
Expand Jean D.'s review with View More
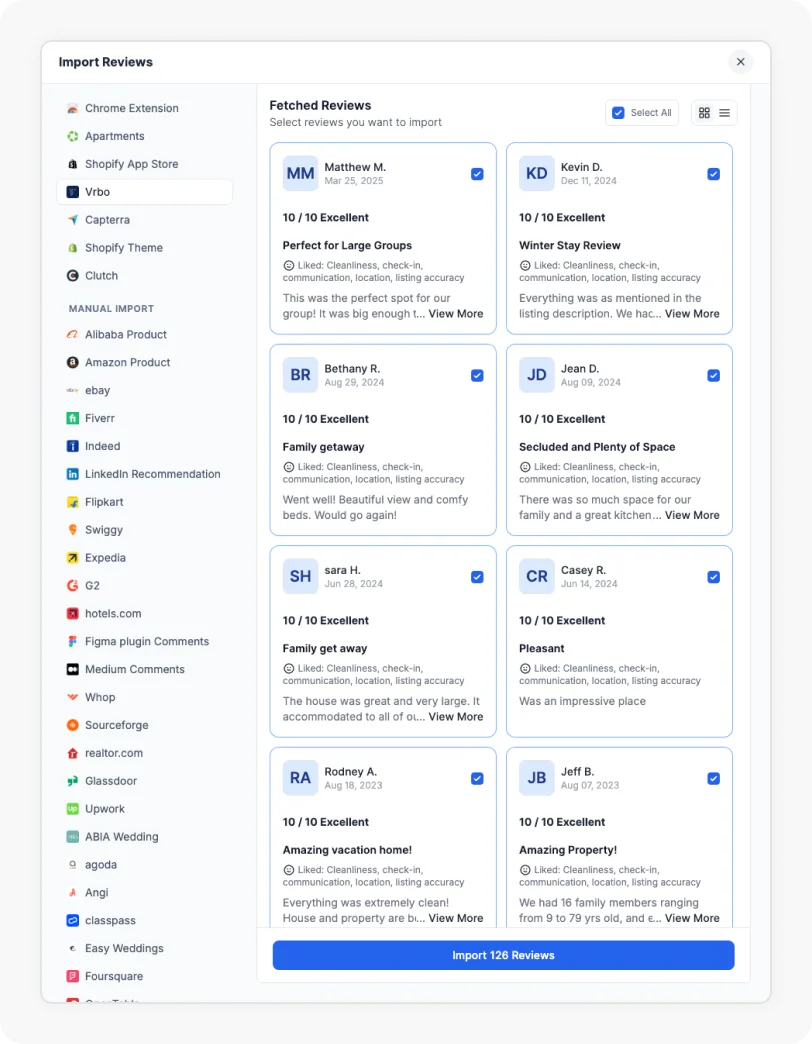(692, 516)
